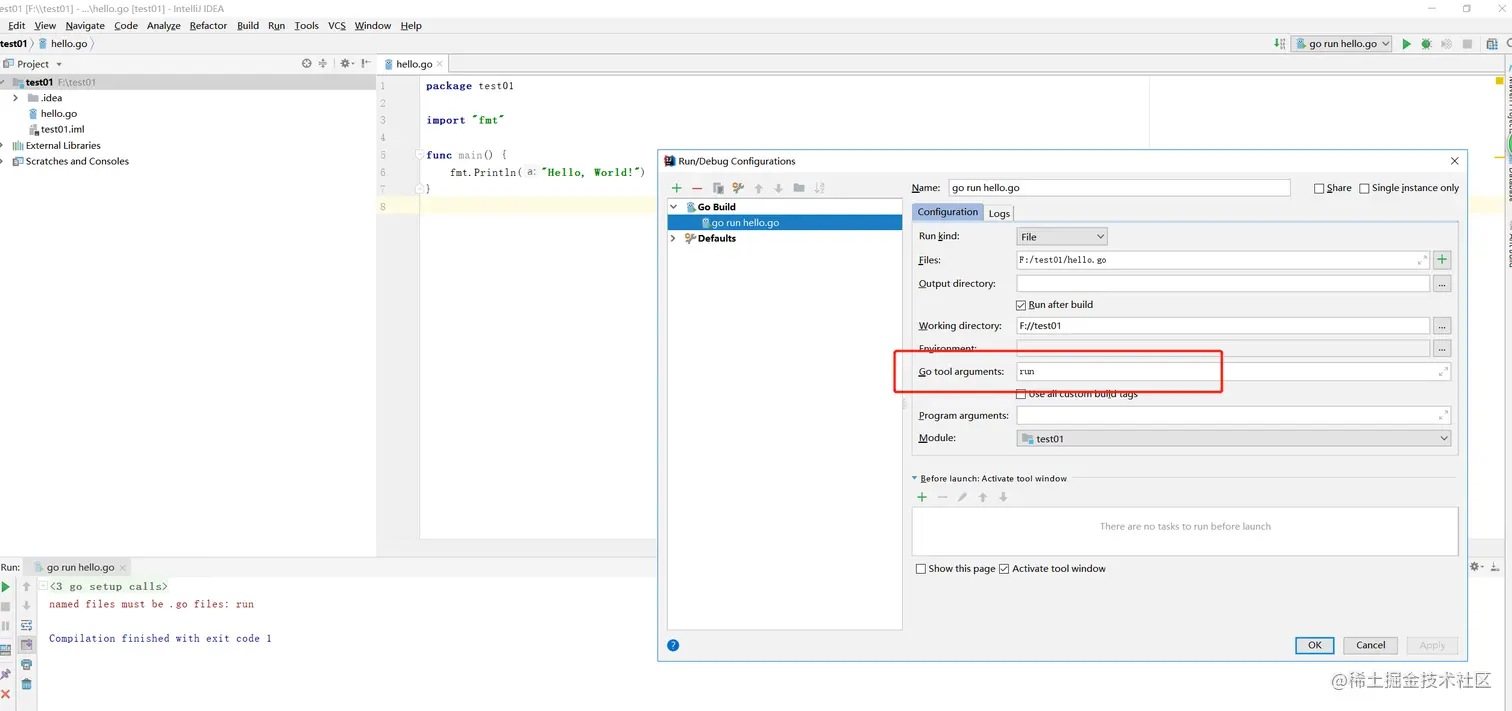Uncheck Run after build
Screen dimensions: 1512x711
pos(1054,305)
